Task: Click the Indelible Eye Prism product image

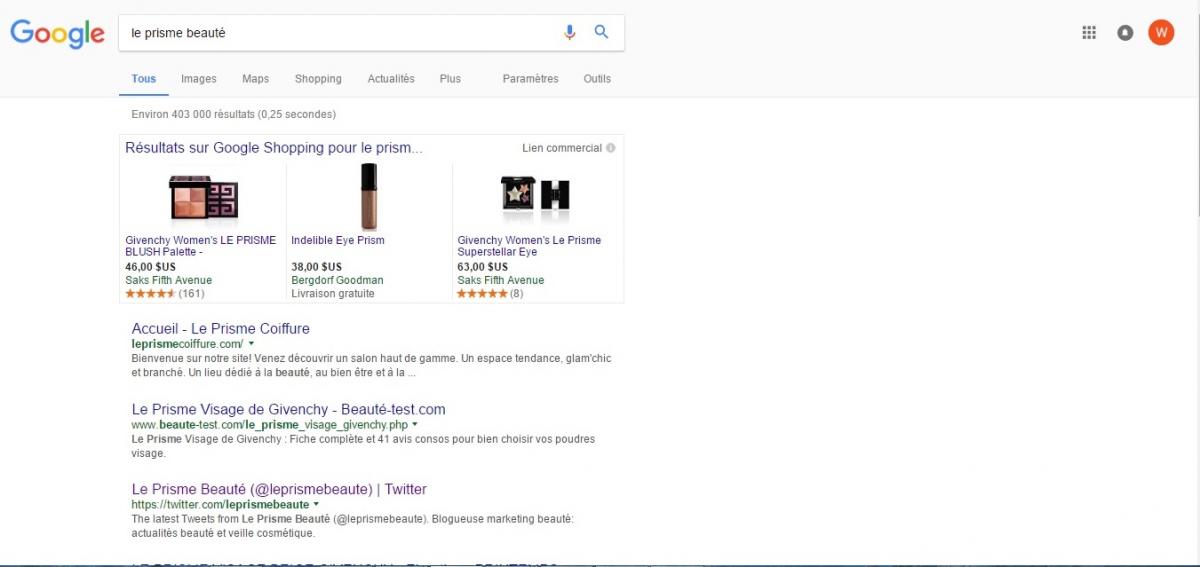Action: (369, 197)
